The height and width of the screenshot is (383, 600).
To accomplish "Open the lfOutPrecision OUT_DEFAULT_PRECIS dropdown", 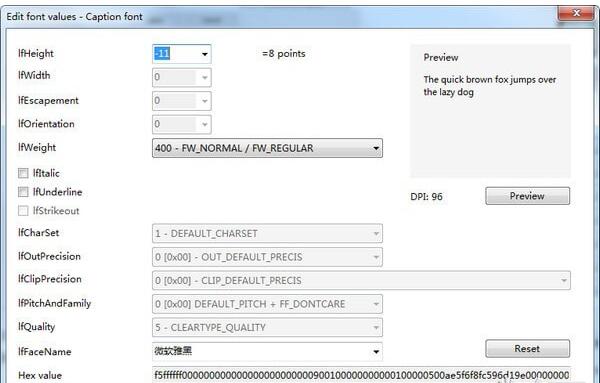I will pos(267,257).
